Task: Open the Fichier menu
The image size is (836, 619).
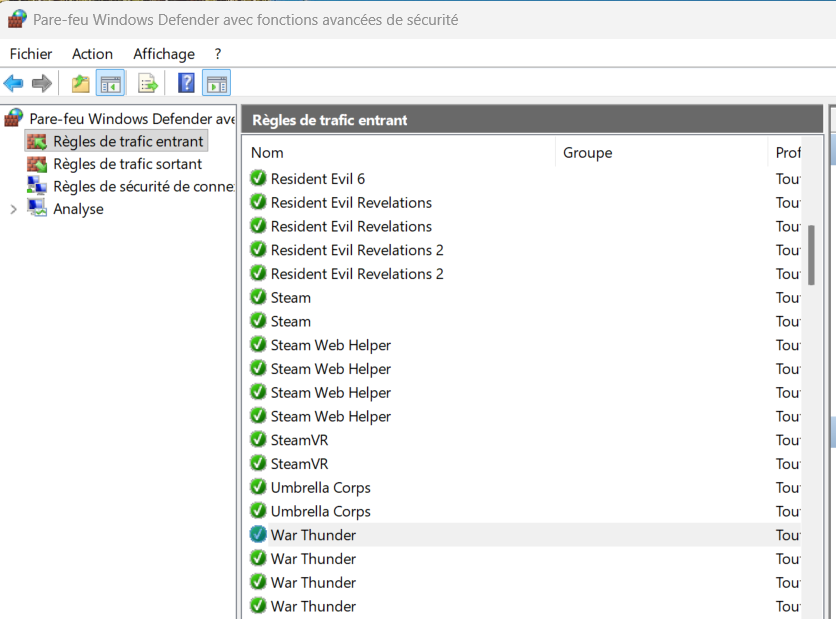Action: pos(31,54)
